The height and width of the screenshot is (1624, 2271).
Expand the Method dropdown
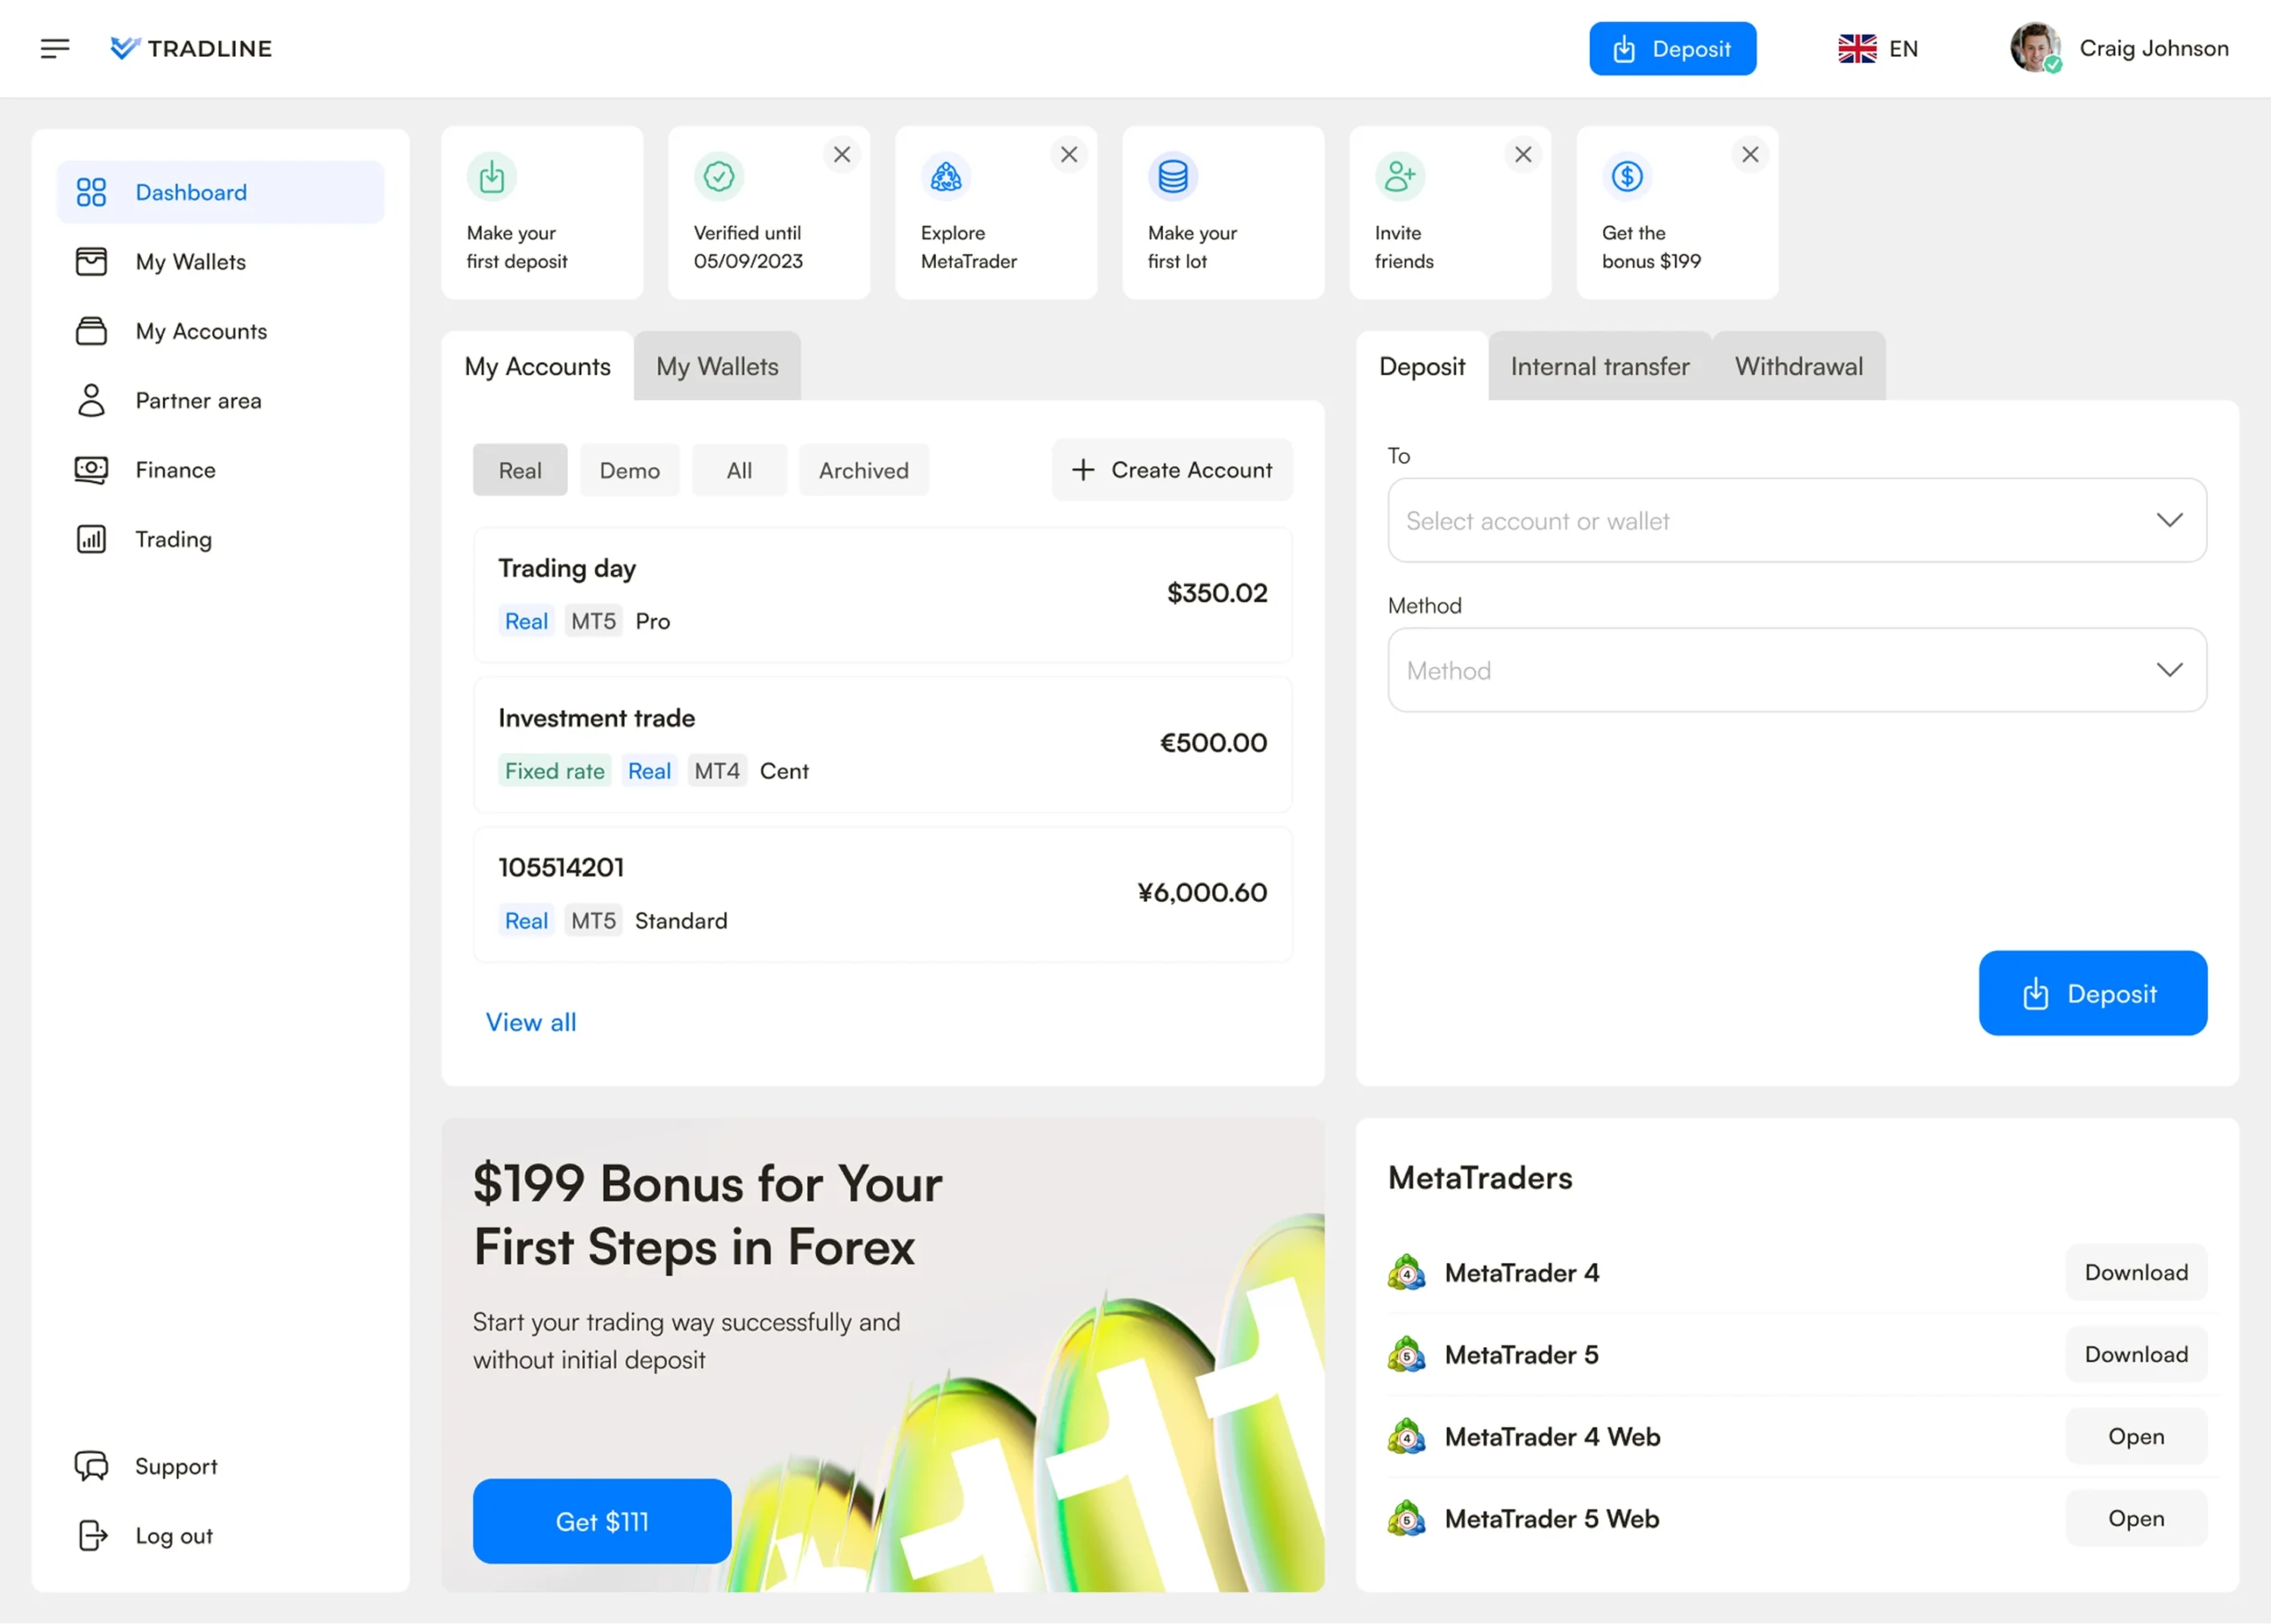[x=1796, y=670]
